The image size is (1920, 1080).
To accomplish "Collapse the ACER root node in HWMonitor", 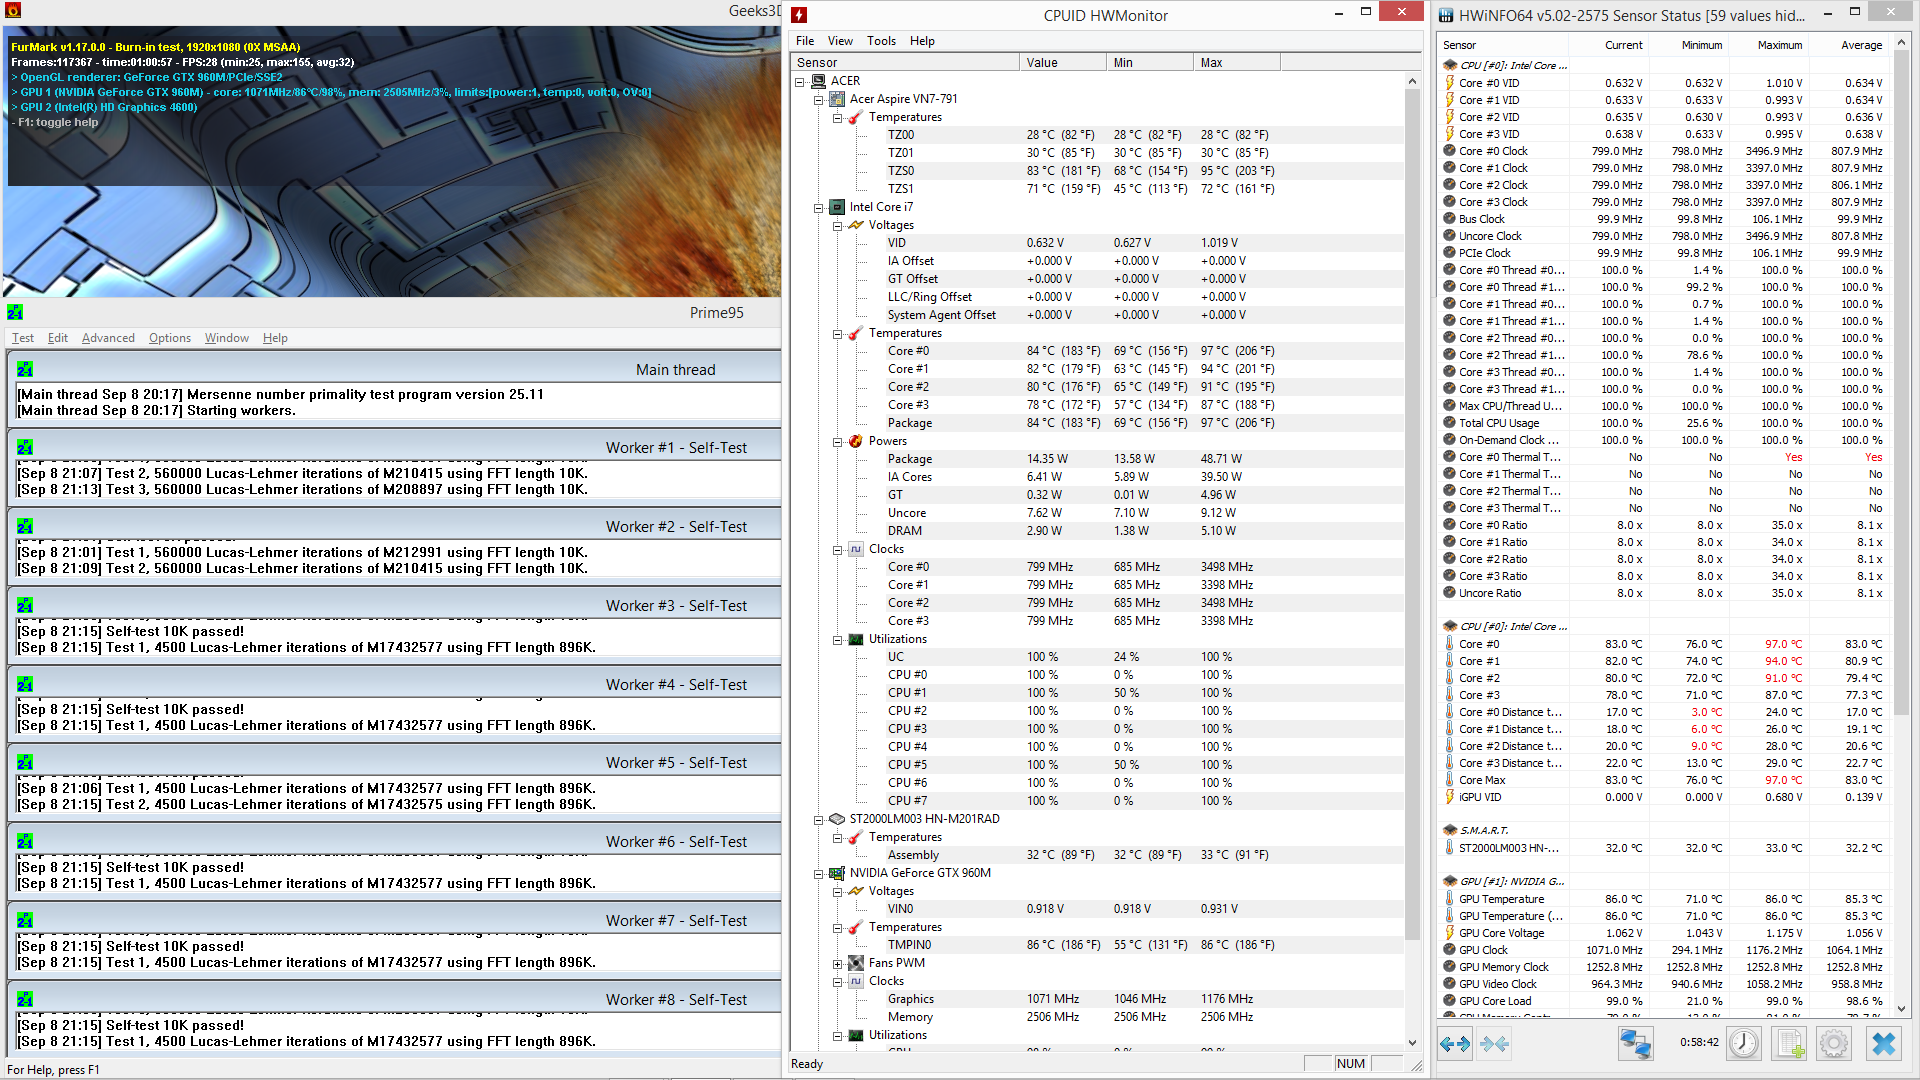I will [800, 81].
